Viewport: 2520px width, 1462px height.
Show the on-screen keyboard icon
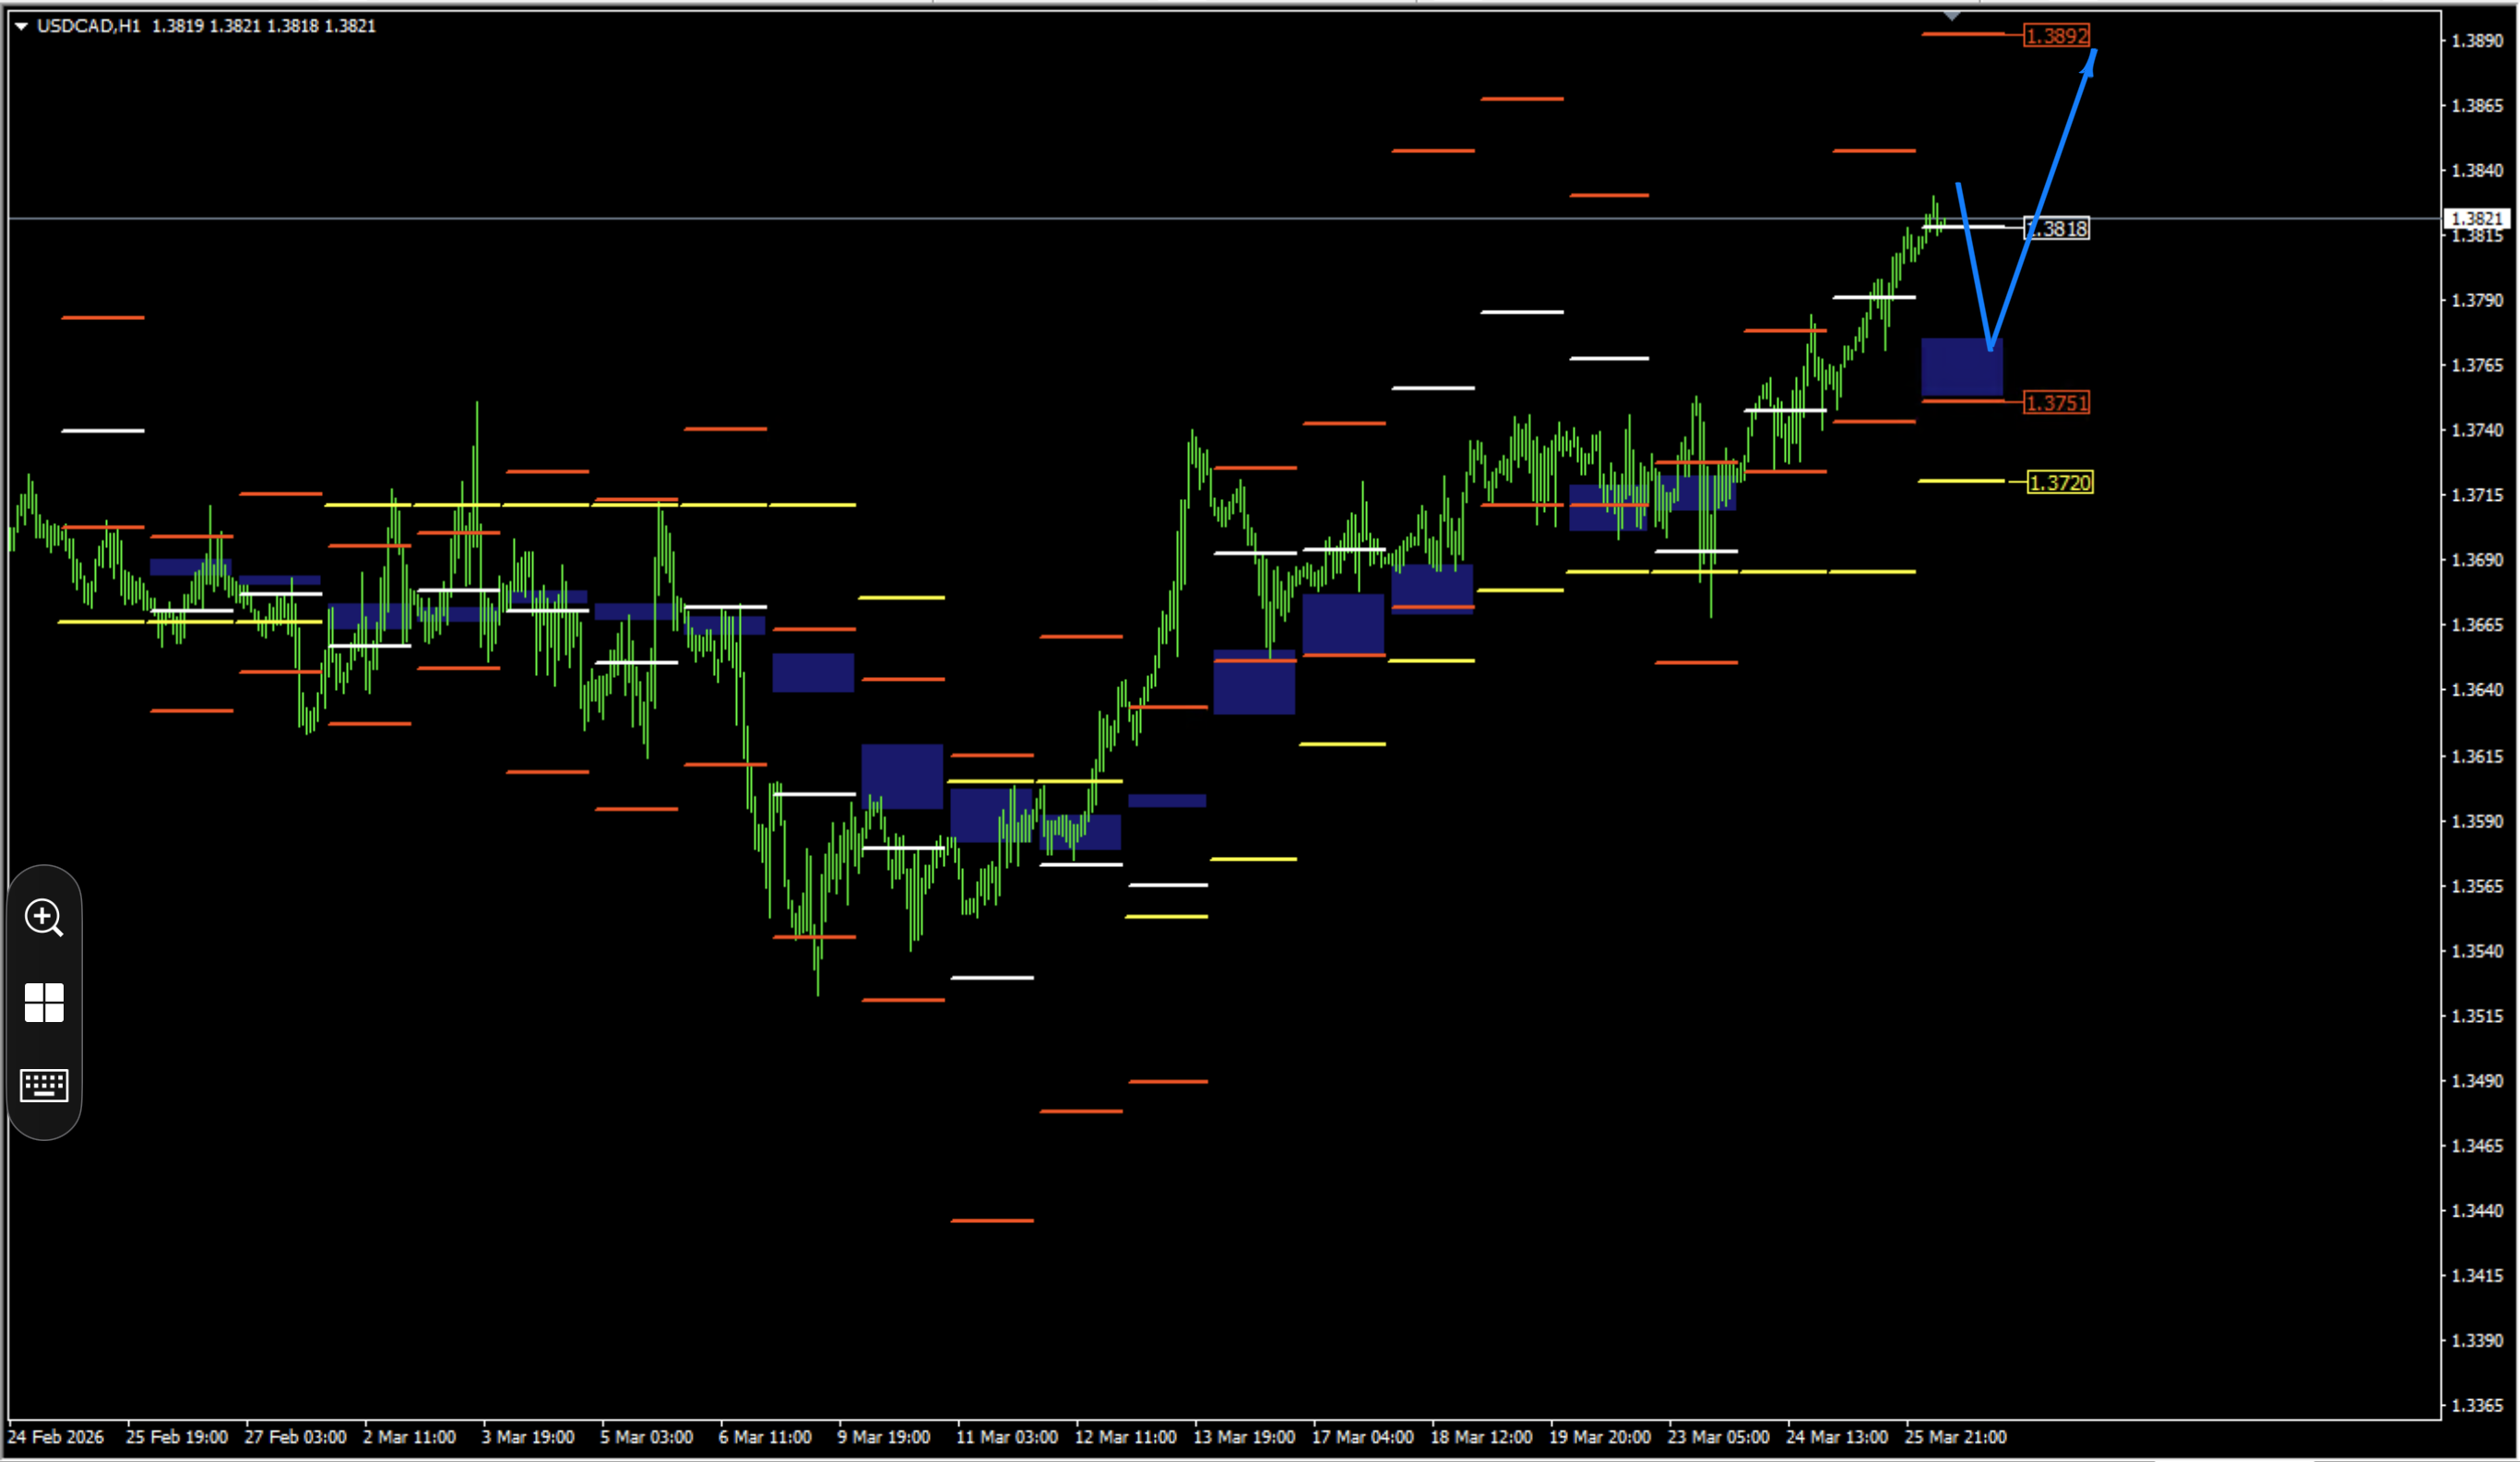(44, 1085)
